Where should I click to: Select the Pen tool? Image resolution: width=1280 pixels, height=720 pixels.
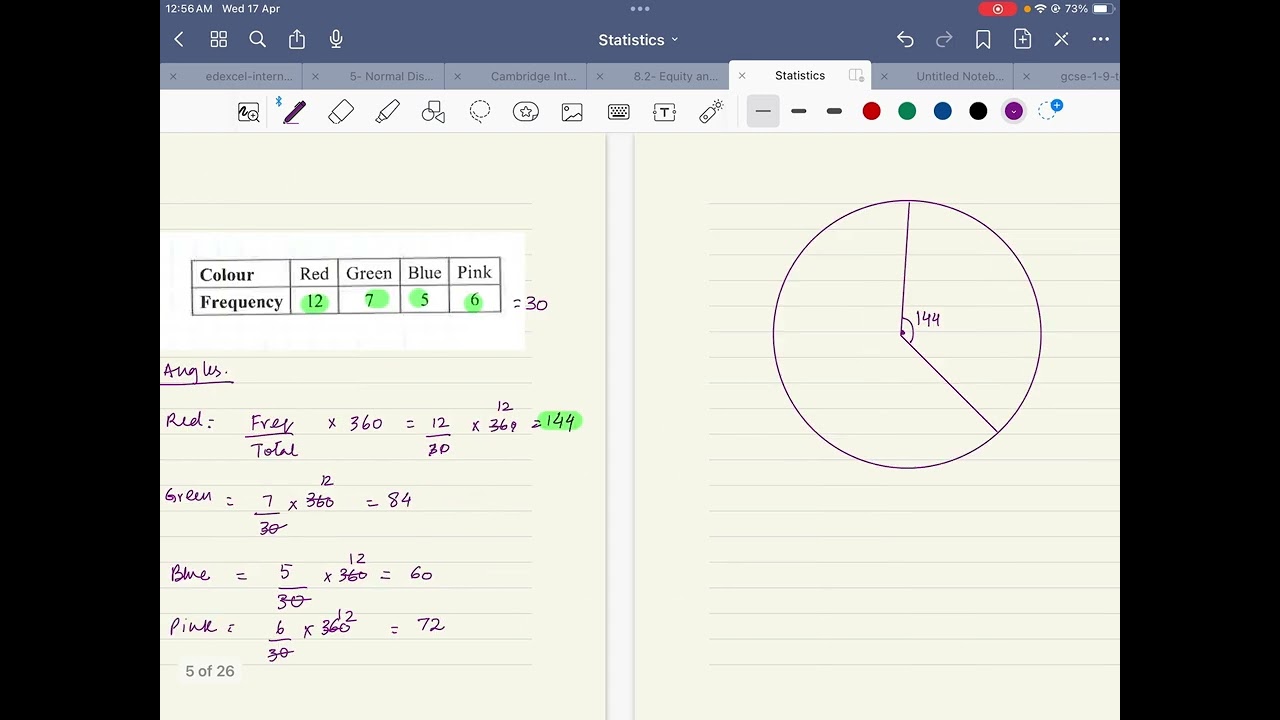[293, 111]
